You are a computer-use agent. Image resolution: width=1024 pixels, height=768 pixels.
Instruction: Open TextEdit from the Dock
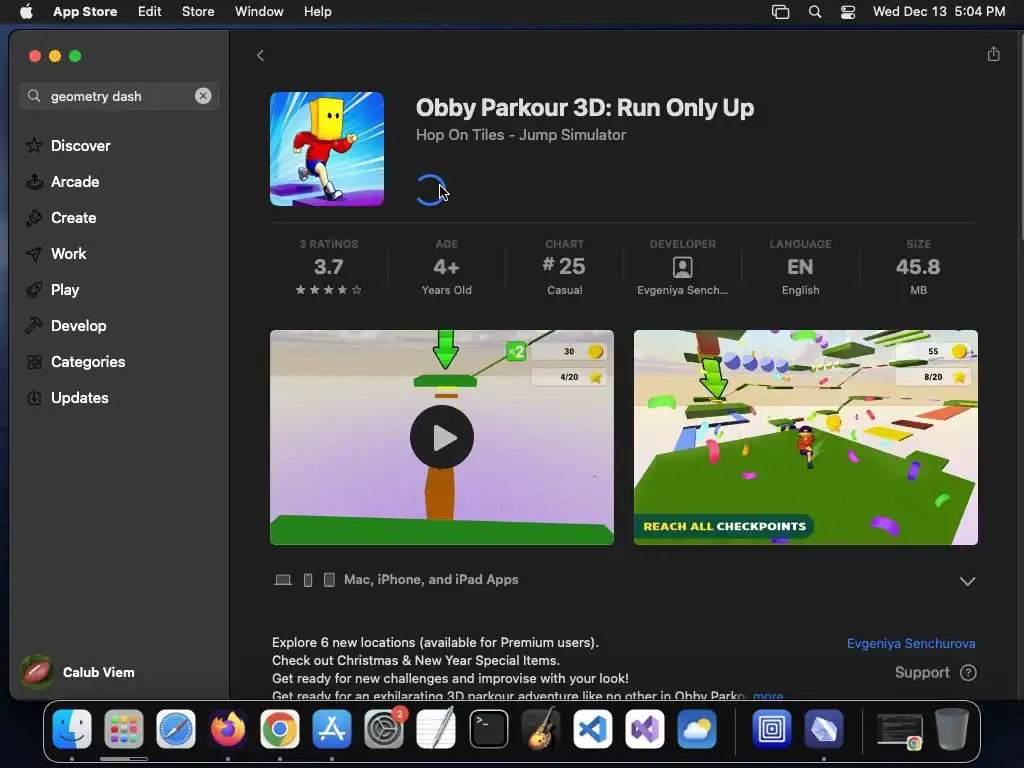[x=436, y=729]
